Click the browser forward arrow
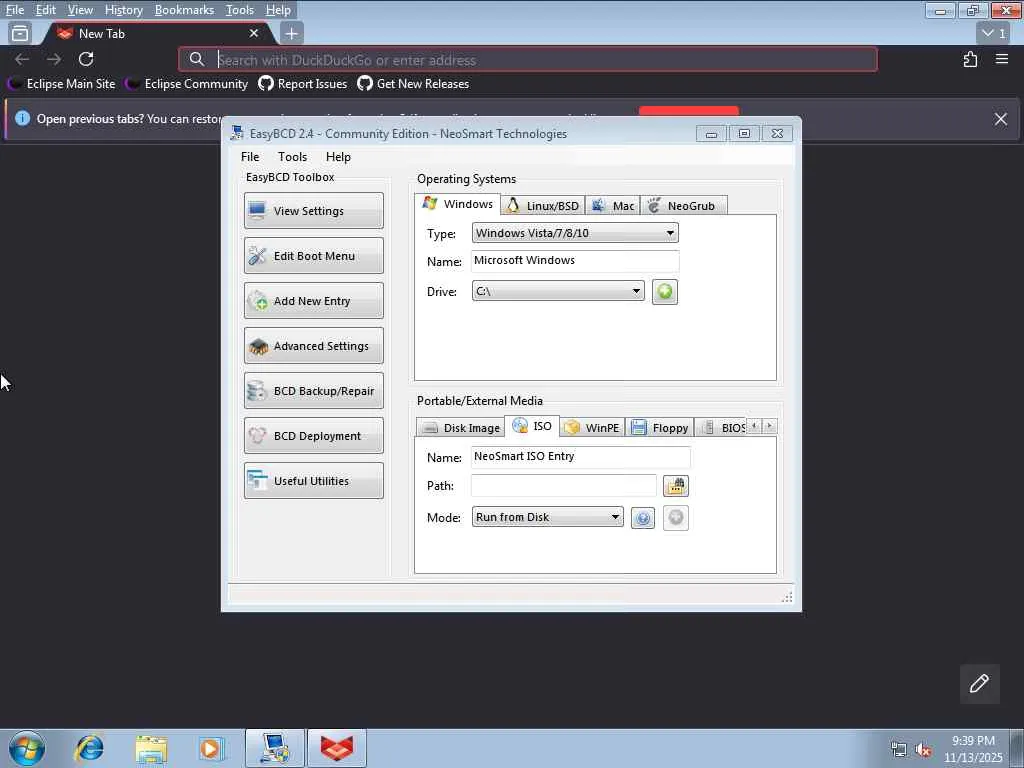 [54, 59]
